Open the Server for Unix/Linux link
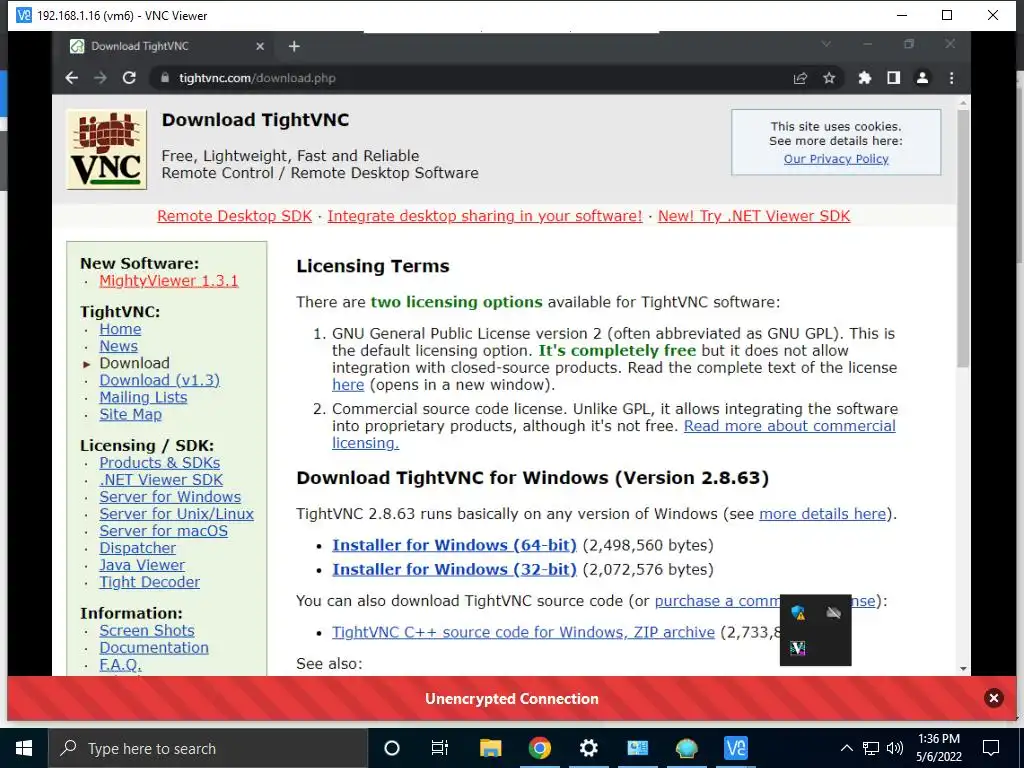Viewport: 1024px width, 768px height. 176,514
